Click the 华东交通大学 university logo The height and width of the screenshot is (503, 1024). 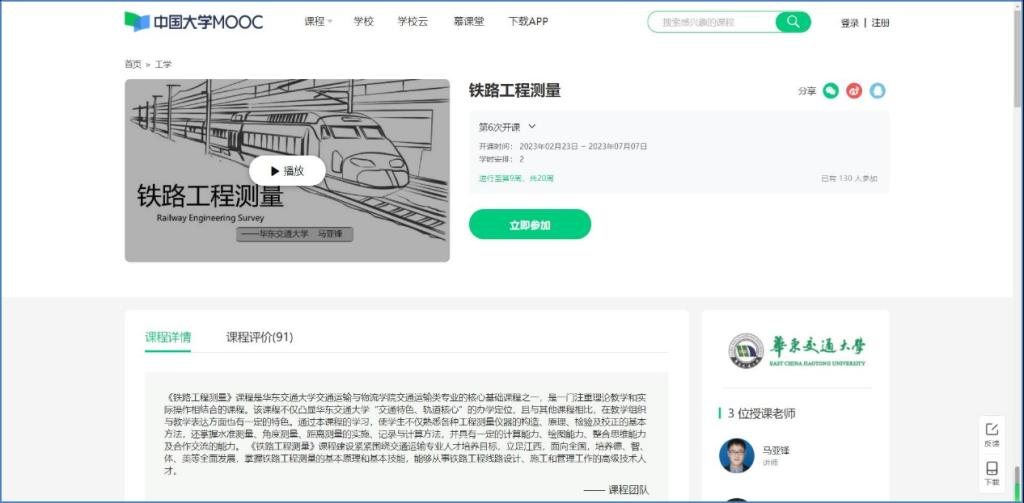[796, 349]
